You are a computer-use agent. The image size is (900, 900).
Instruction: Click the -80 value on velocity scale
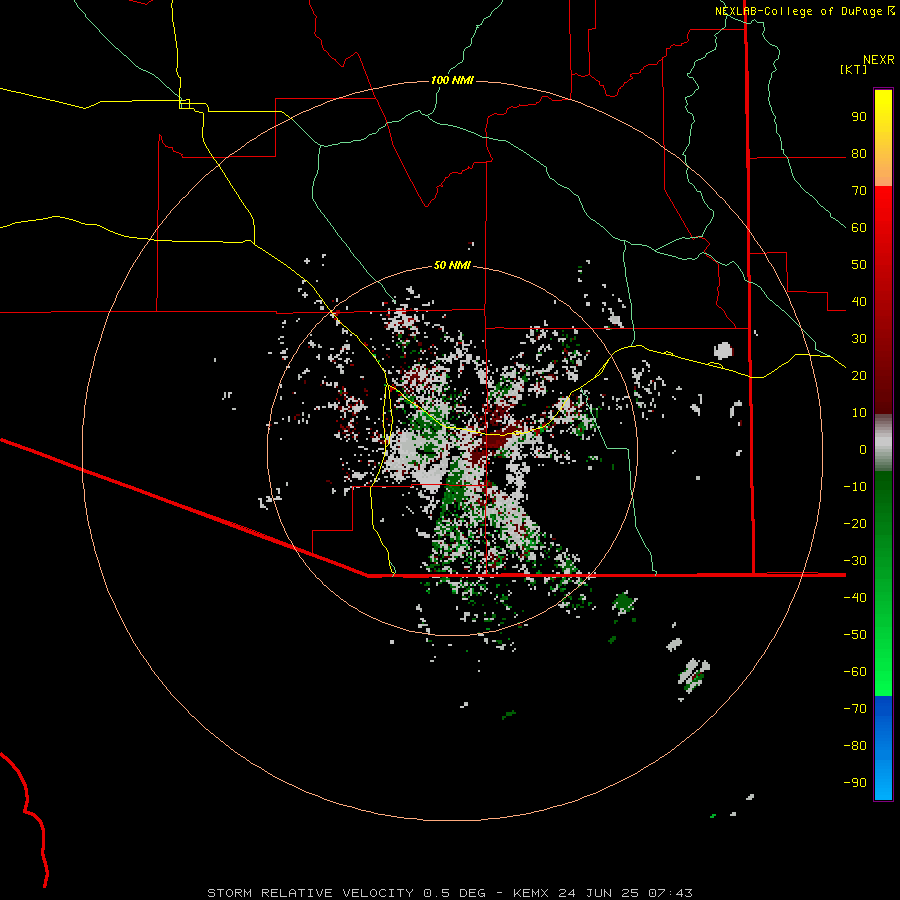pos(855,746)
